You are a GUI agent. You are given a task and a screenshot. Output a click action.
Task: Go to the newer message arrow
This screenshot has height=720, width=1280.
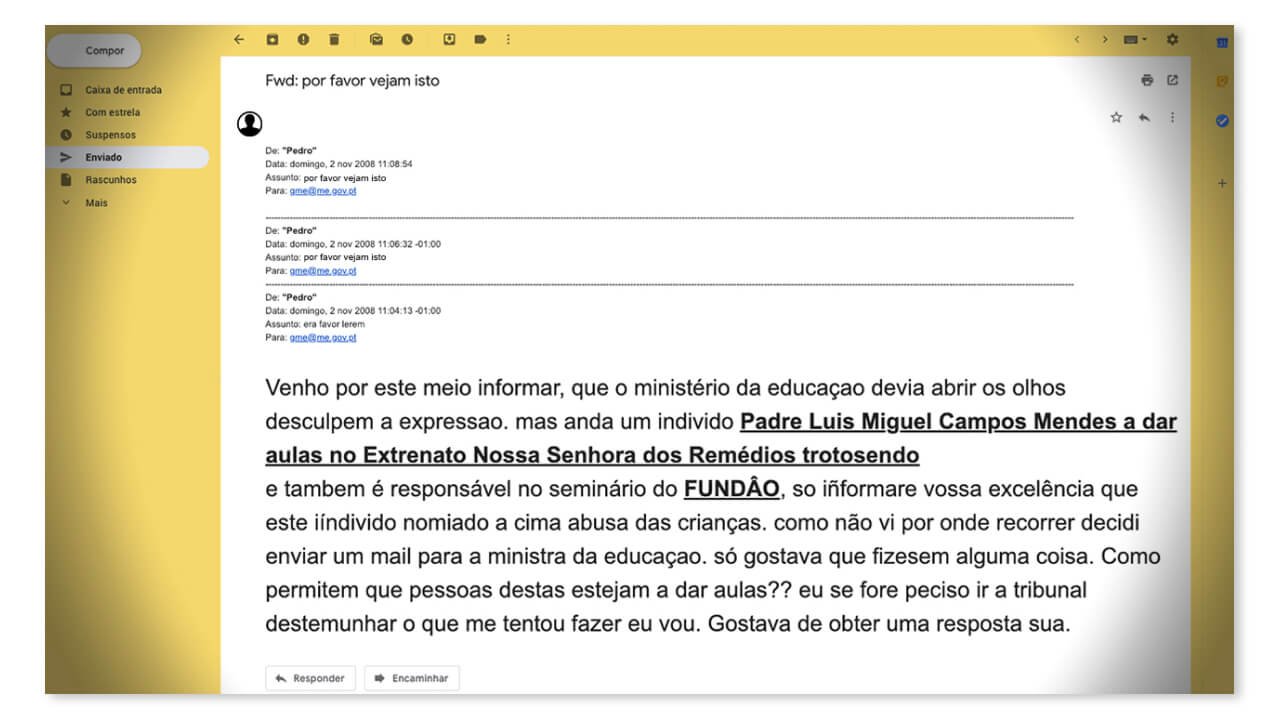tap(1077, 39)
